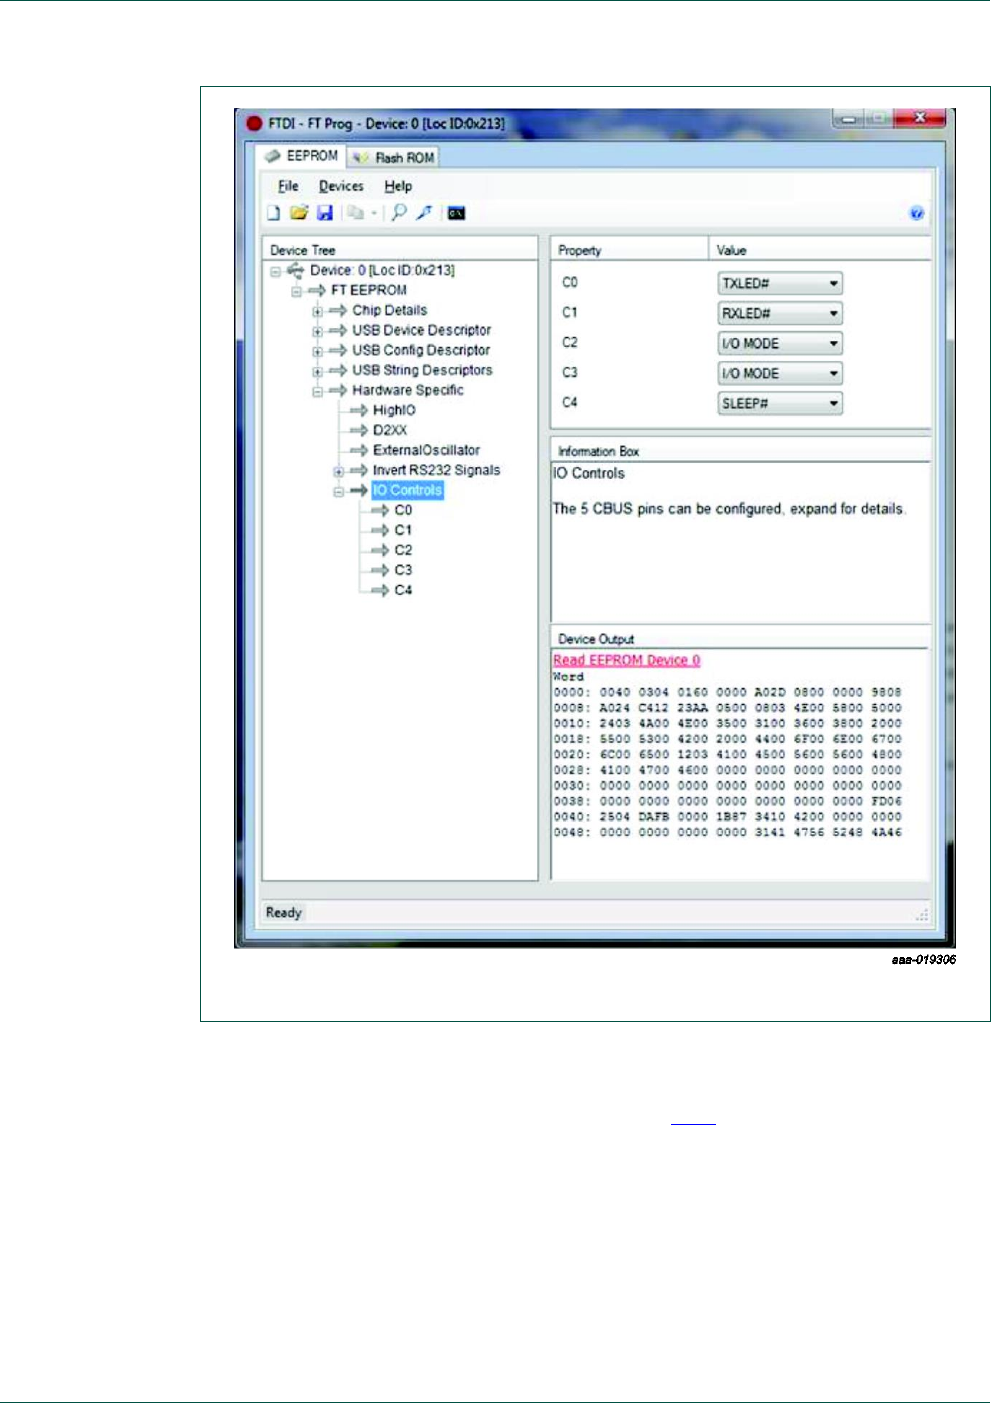Collapse the Hardware Specific node
991x1403 pixels.
[x=317, y=391]
